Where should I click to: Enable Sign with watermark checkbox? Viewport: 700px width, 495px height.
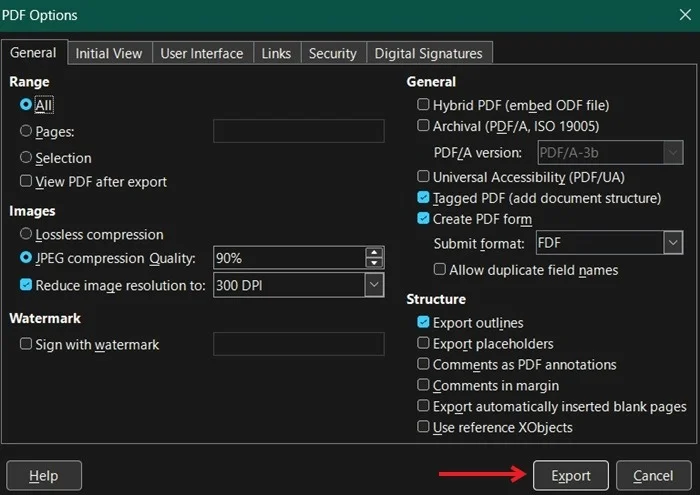(26, 344)
